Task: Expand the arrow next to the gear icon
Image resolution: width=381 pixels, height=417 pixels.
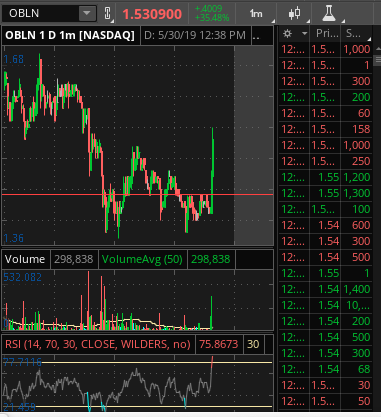Action: tap(304, 33)
